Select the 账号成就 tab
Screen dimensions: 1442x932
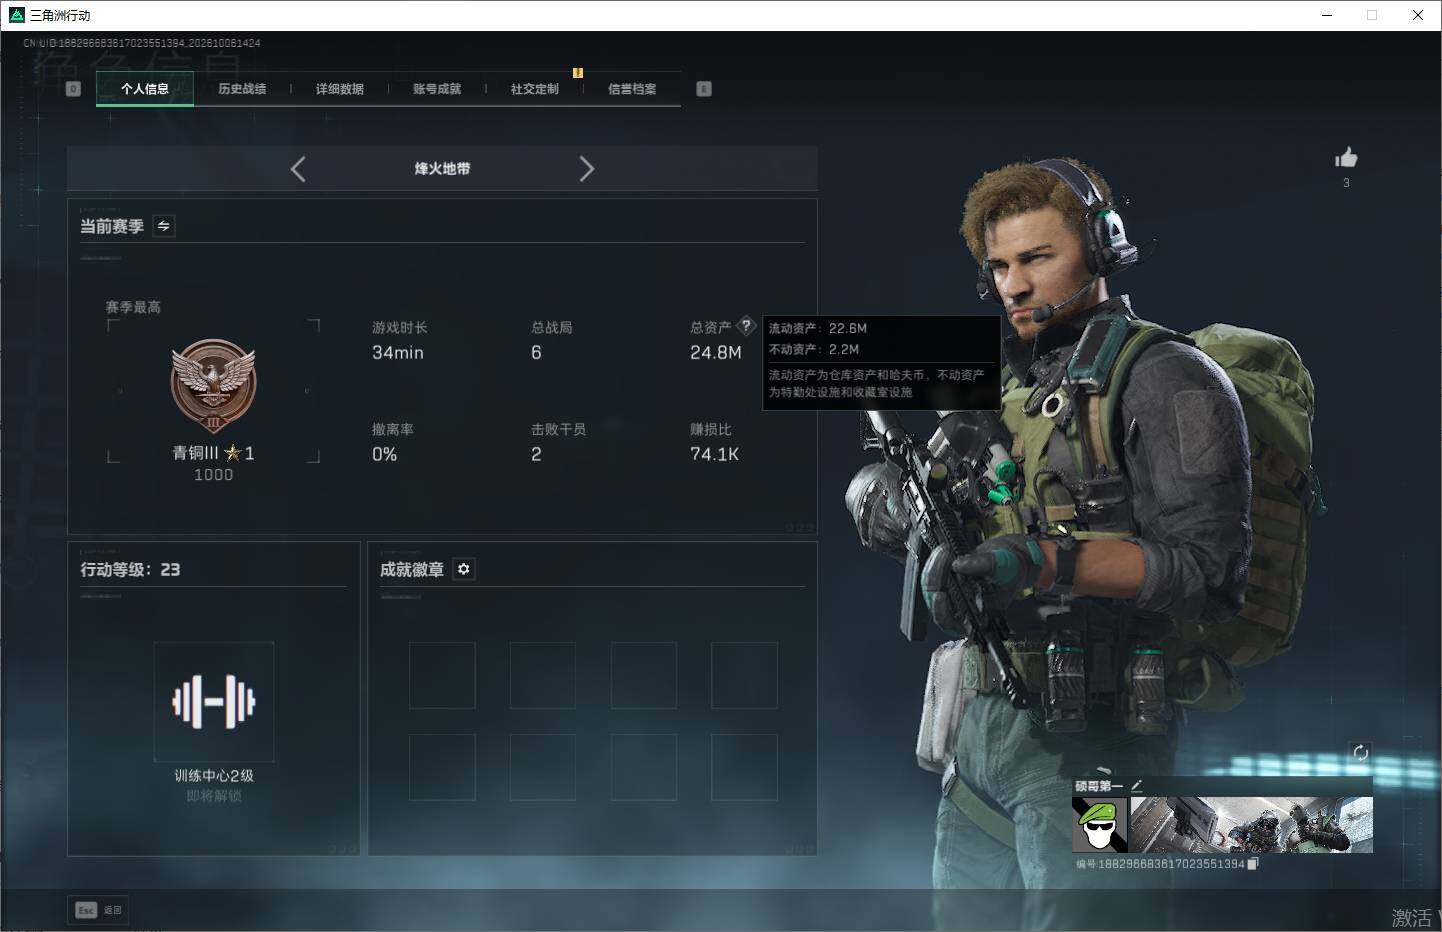[437, 89]
